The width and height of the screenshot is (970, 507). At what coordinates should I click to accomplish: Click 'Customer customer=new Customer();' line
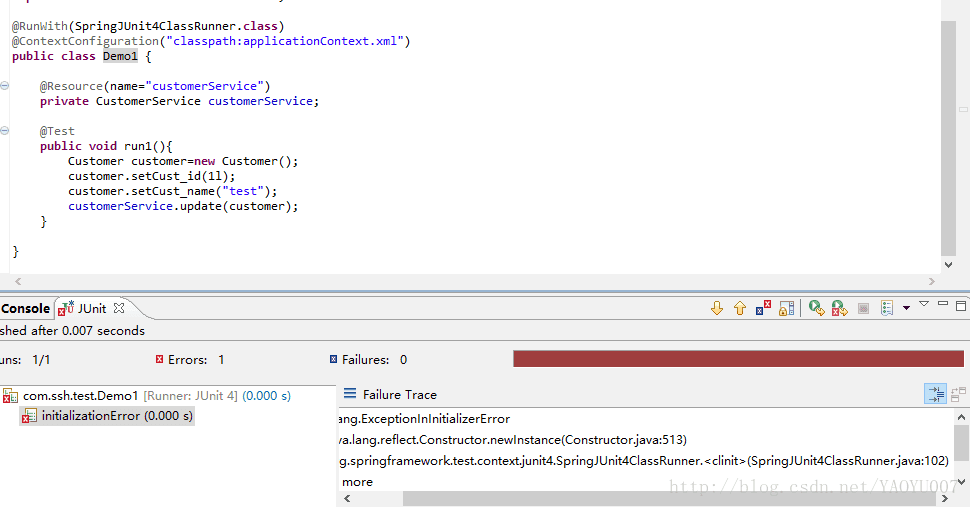(182, 161)
